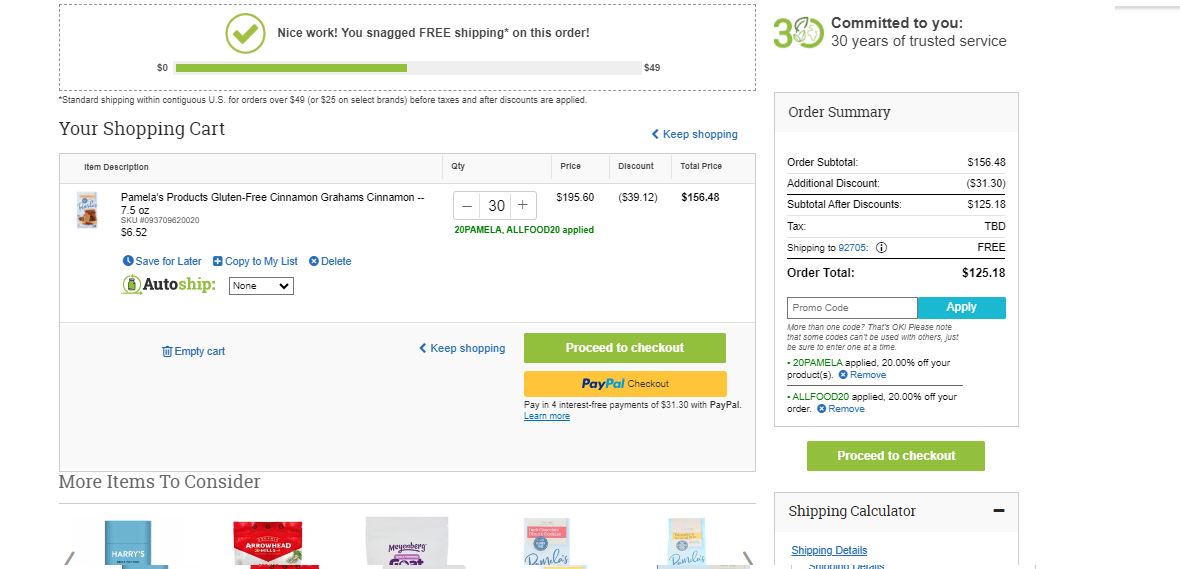Click the Save for Later clock icon

coord(128,261)
